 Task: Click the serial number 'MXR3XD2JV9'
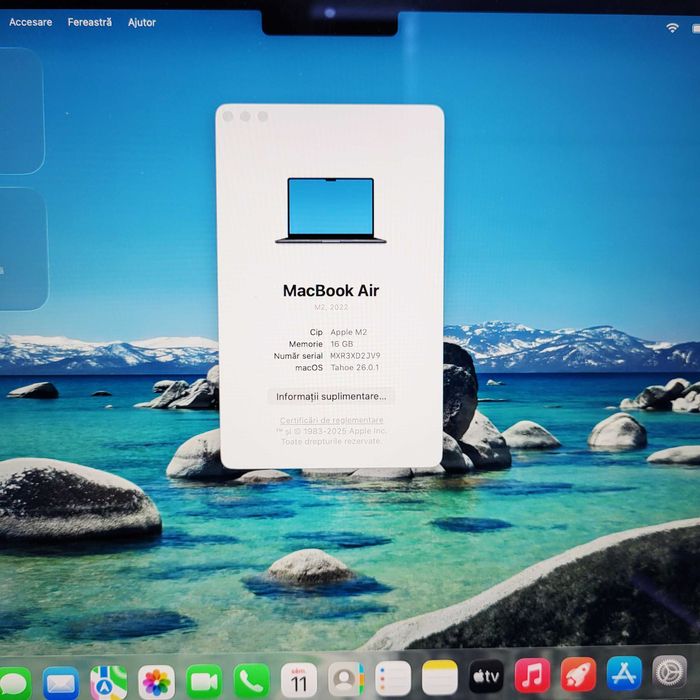tap(355, 356)
